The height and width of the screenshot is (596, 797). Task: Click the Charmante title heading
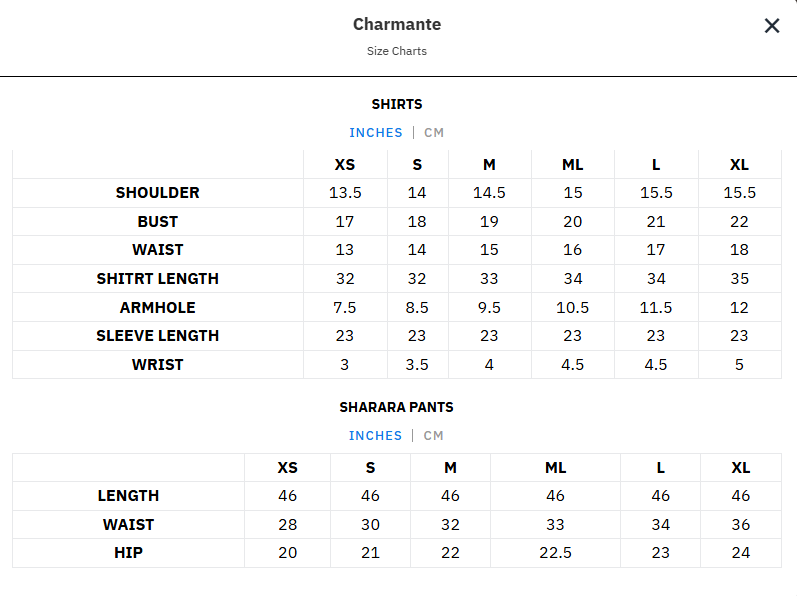(397, 25)
